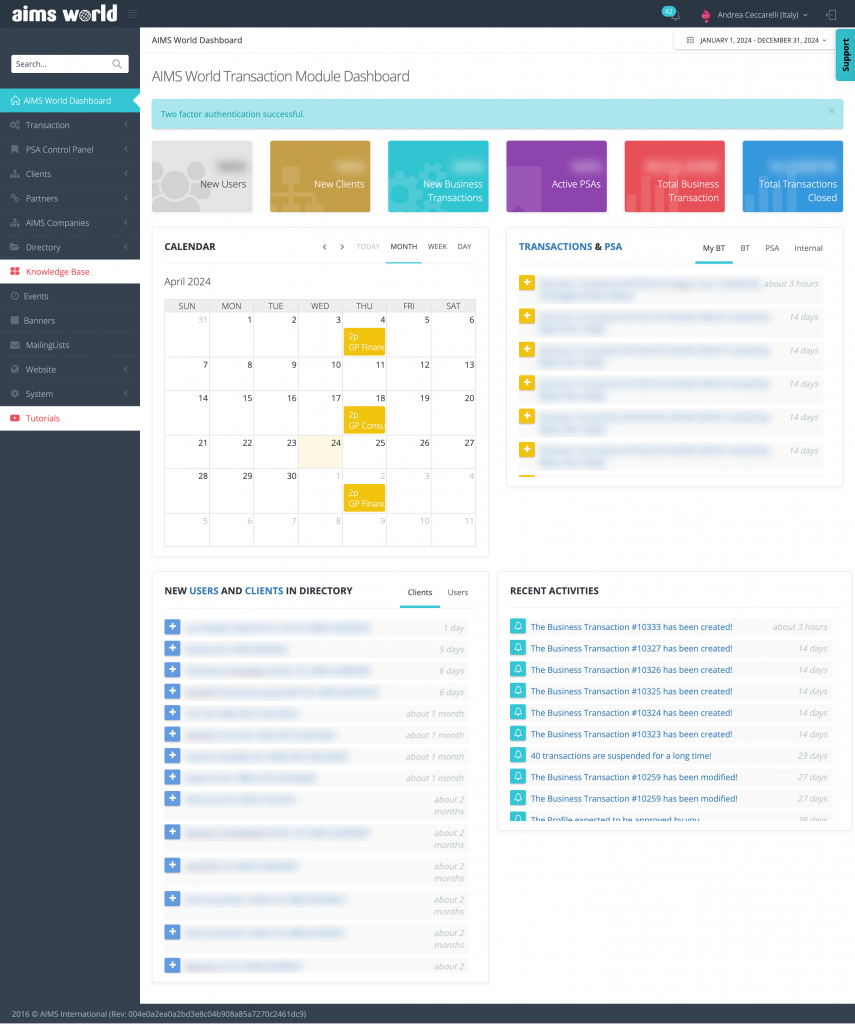Open the New Business Transactions card
855x1024 pixels.
point(438,176)
